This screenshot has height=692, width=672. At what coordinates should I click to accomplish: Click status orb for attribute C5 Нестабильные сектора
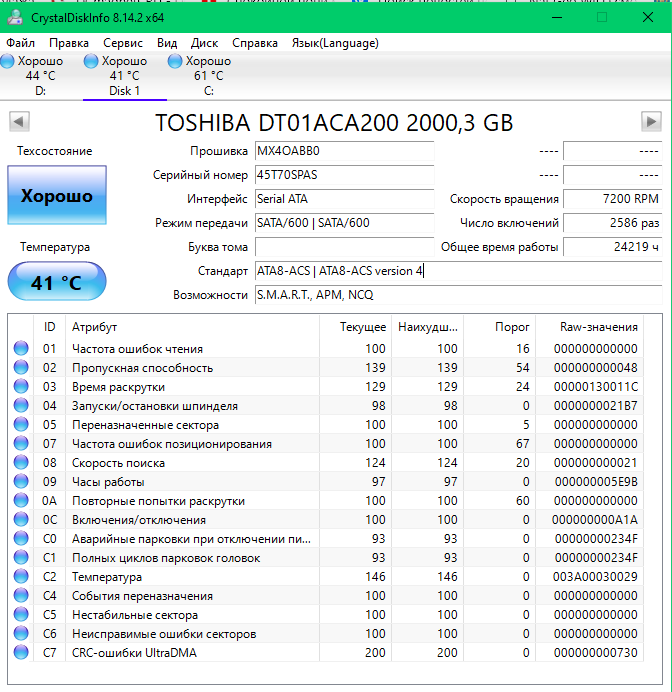[21, 614]
